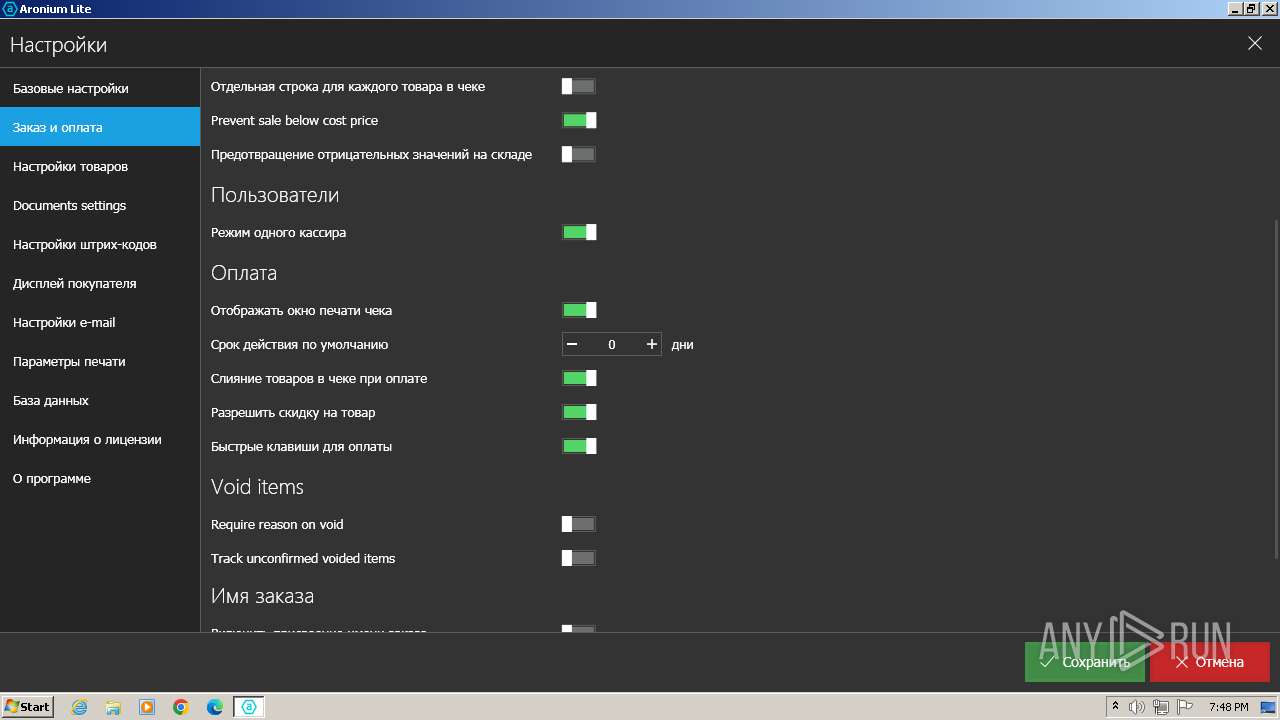Click the Сохранить button

click(1085, 662)
